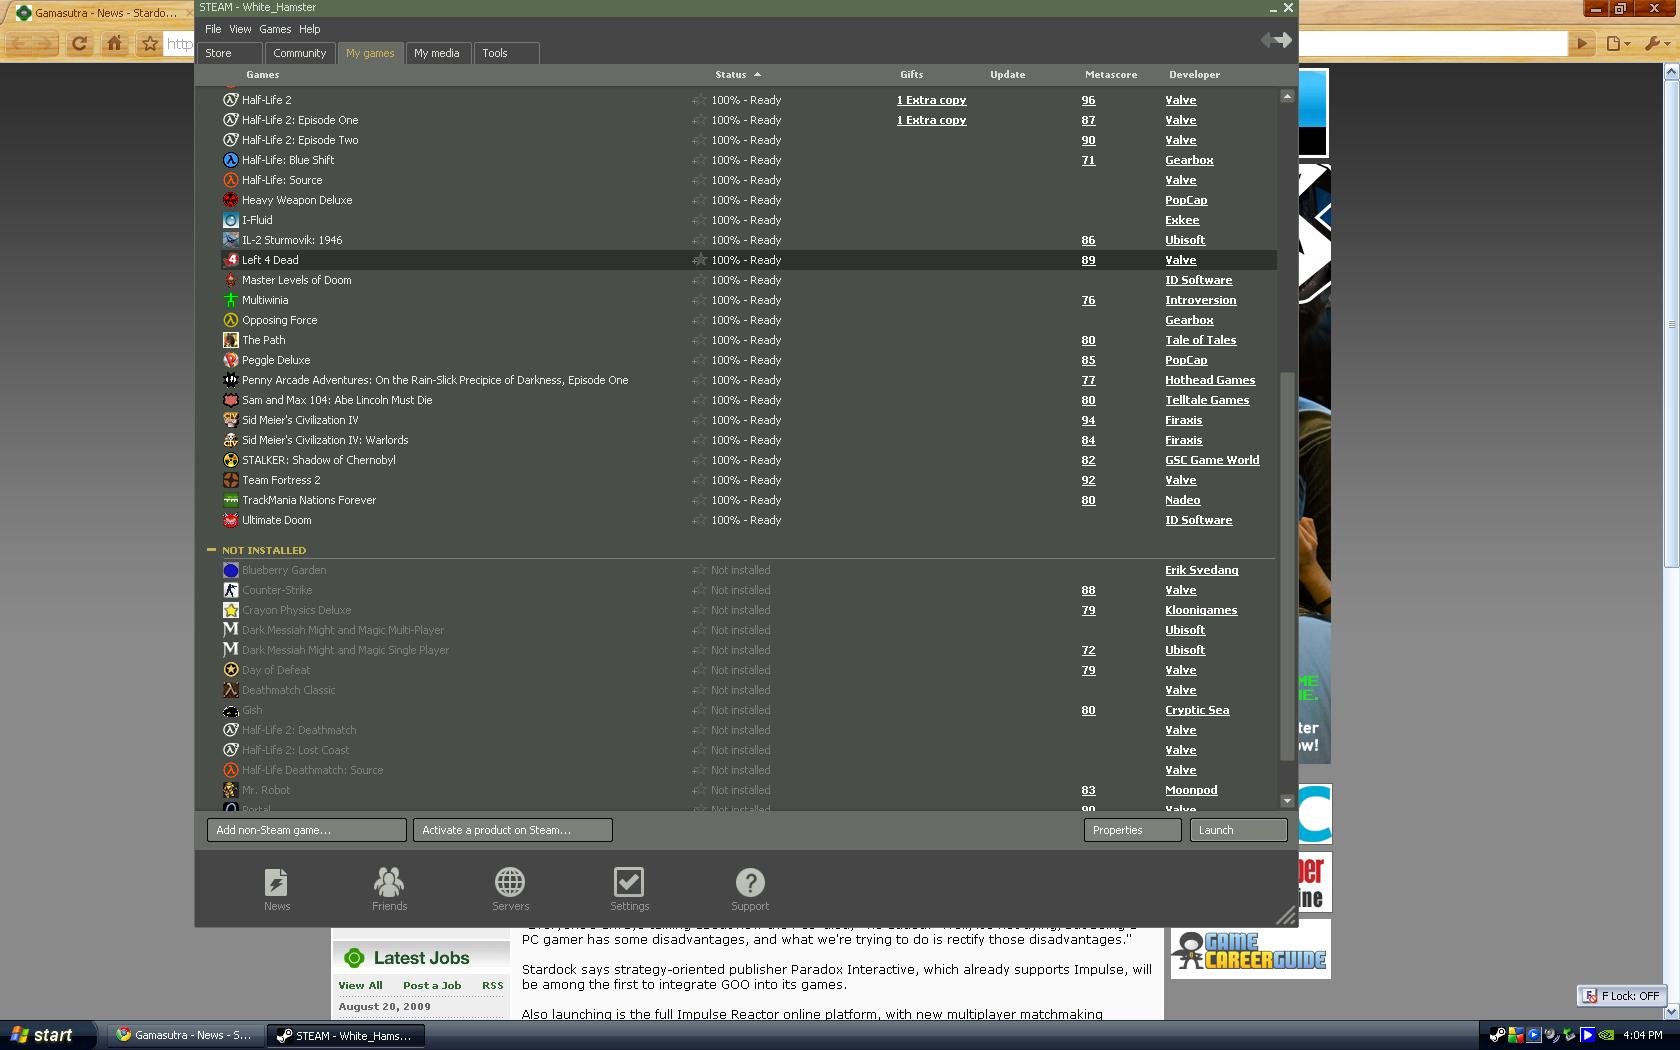Open Half-Life 2 '1 Extra copy' gift link
This screenshot has height=1050, width=1680.
pos(931,100)
